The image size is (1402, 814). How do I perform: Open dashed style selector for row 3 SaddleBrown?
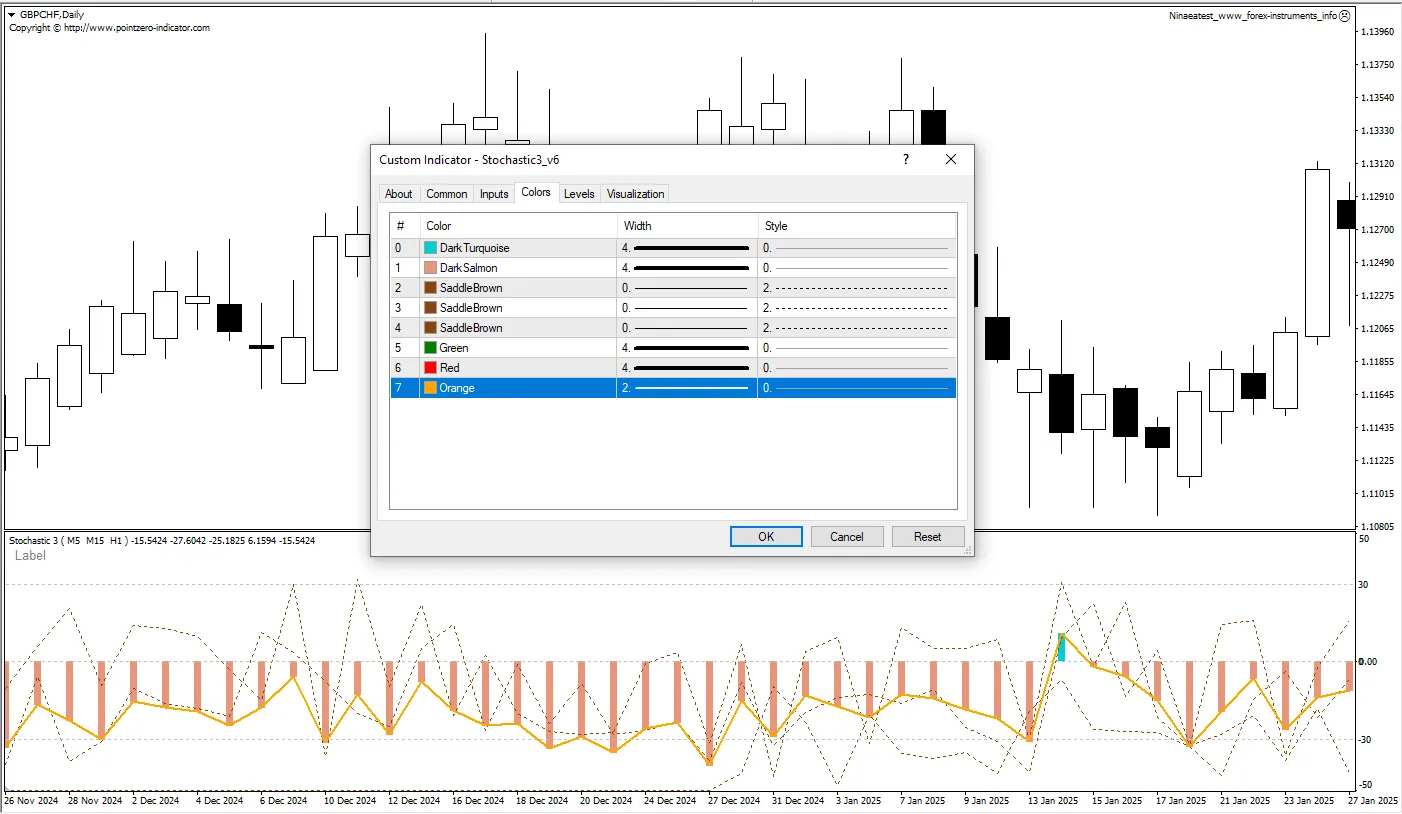[856, 308]
